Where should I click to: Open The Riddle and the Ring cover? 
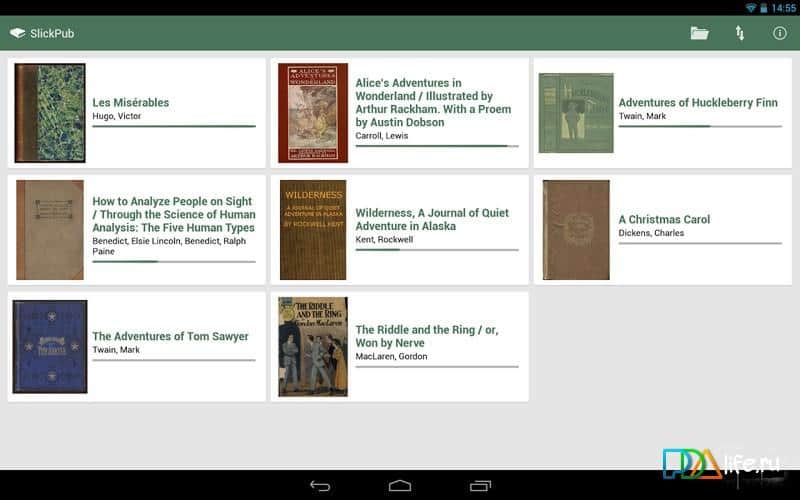[313, 346]
